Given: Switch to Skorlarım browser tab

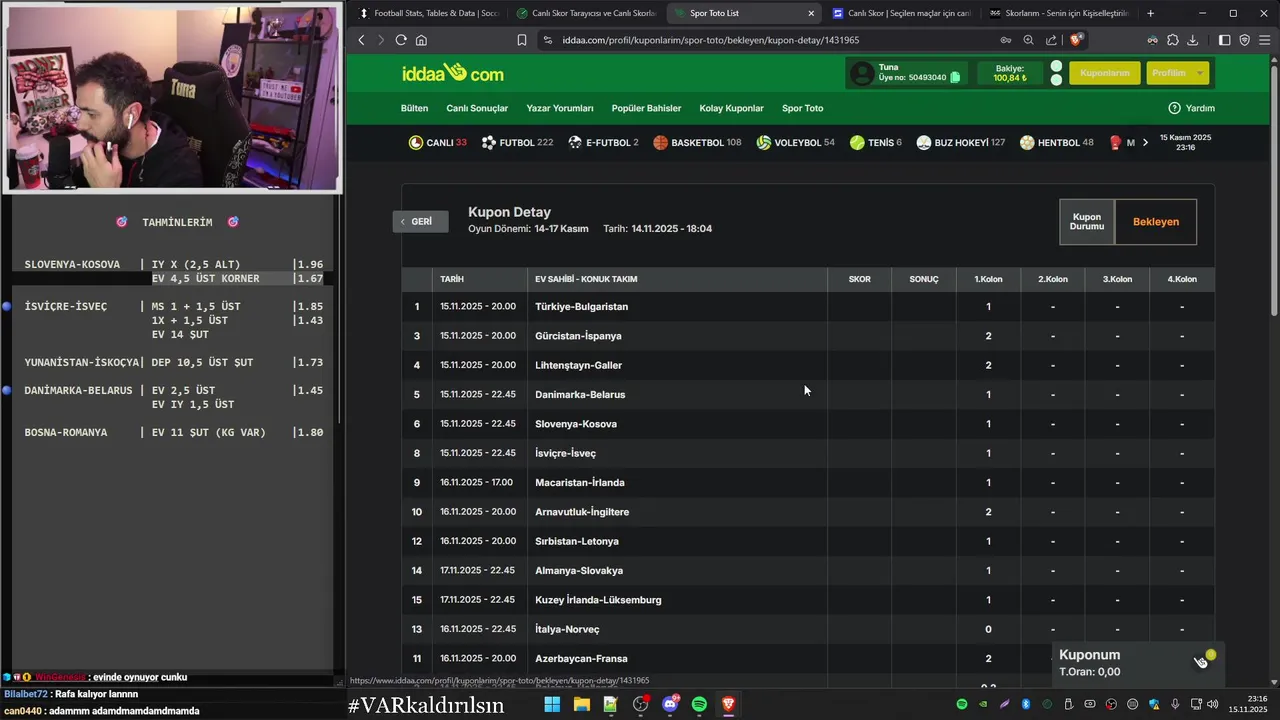Looking at the screenshot, I should coord(1058,13).
